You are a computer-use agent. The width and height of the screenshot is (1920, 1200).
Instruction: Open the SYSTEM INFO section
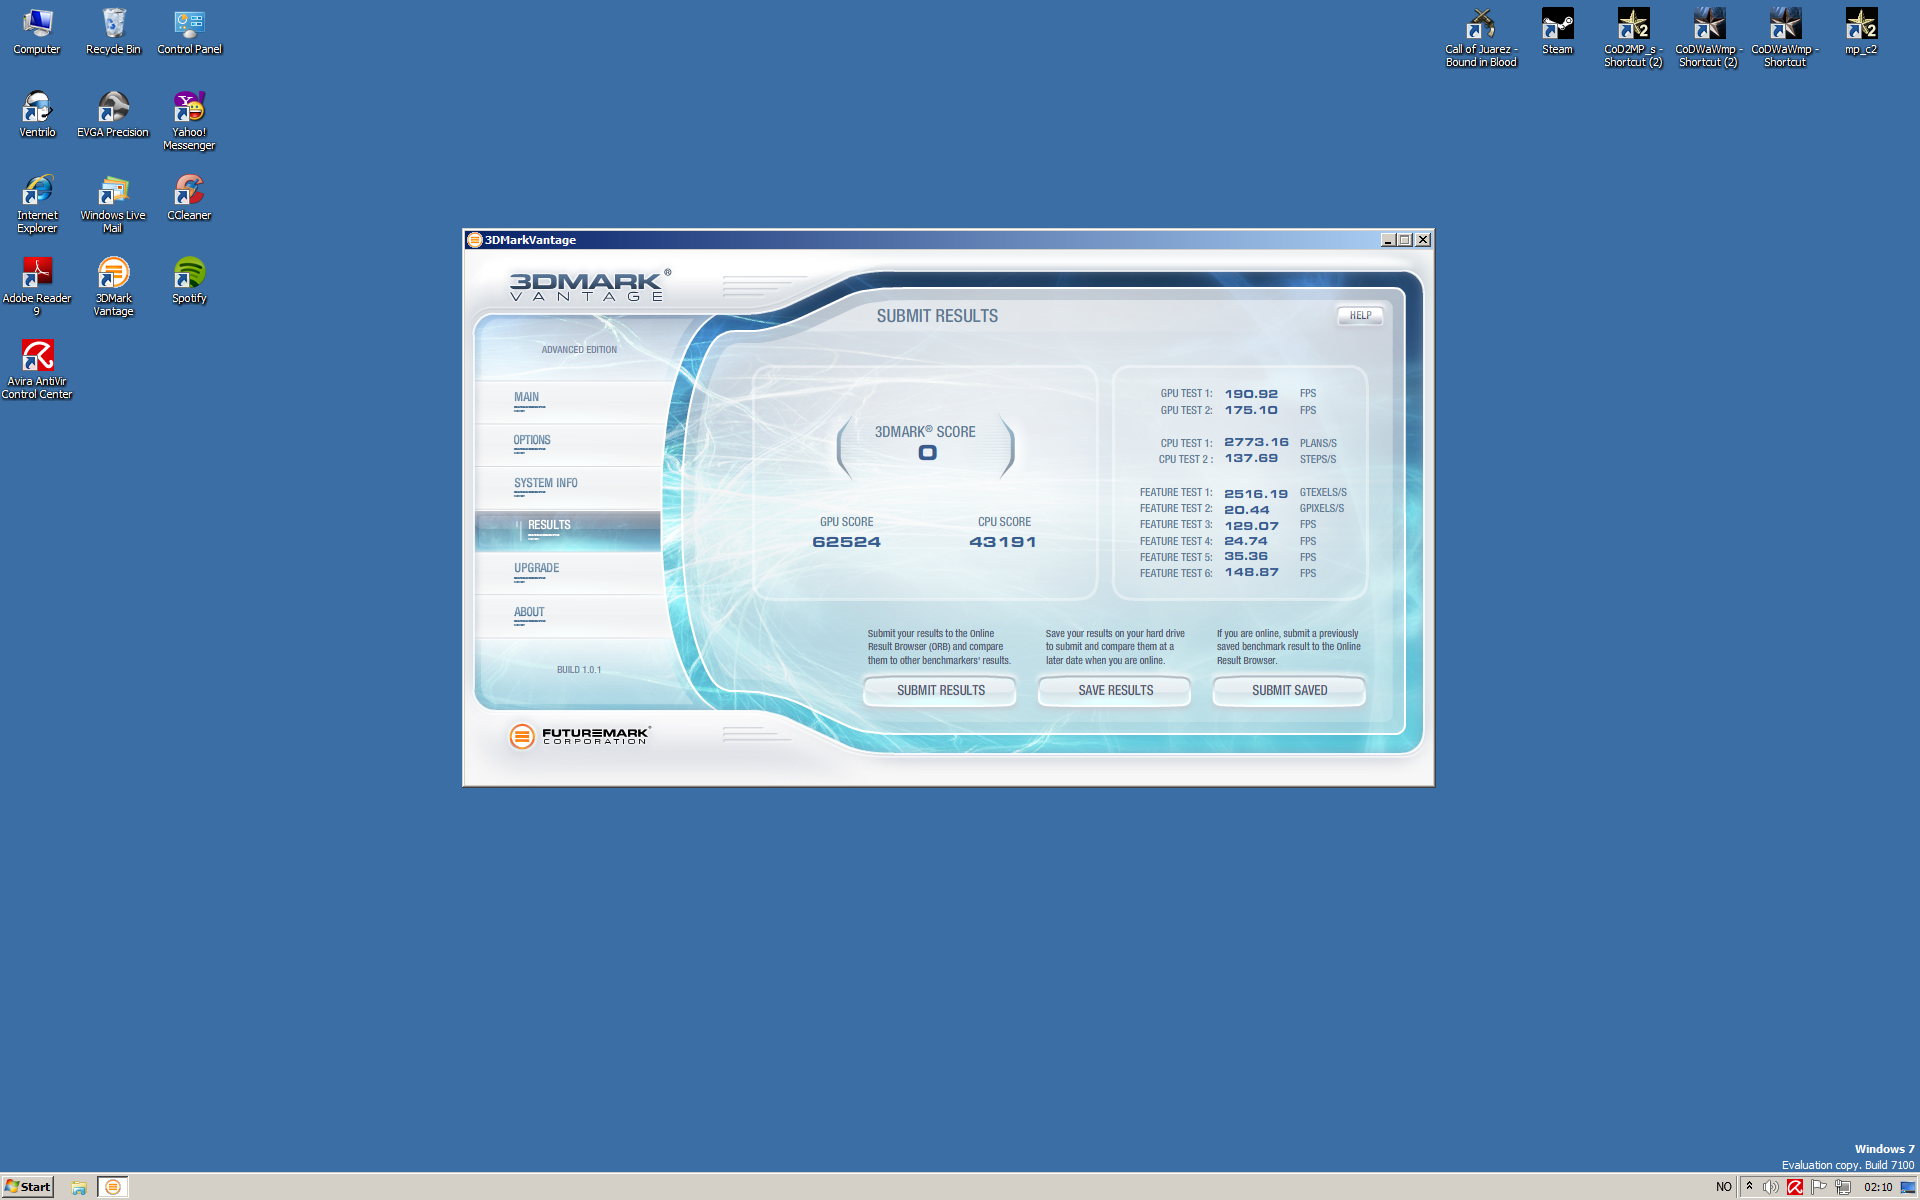point(567,487)
